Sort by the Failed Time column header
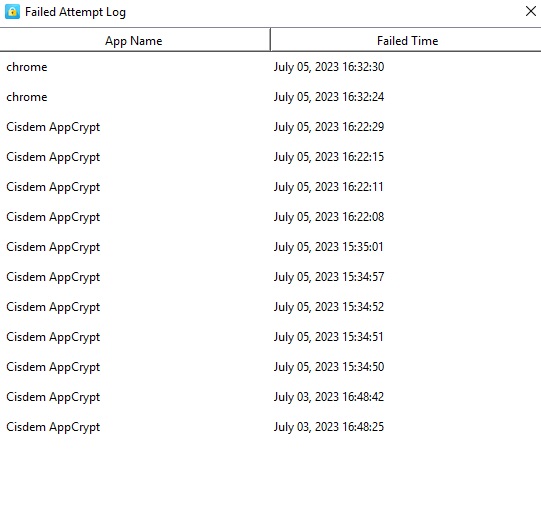 [x=406, y=40]
